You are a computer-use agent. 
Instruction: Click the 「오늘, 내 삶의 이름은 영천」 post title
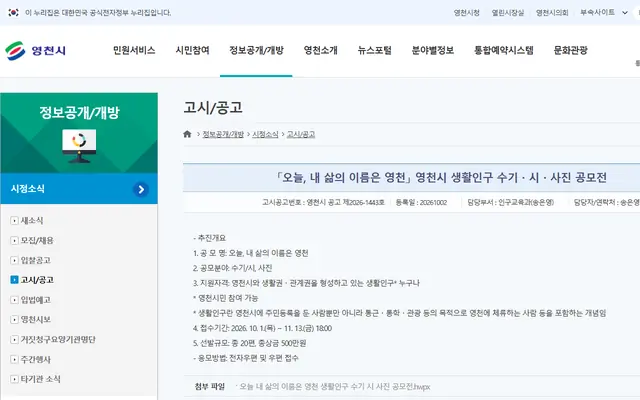click(x=440, y=178)
